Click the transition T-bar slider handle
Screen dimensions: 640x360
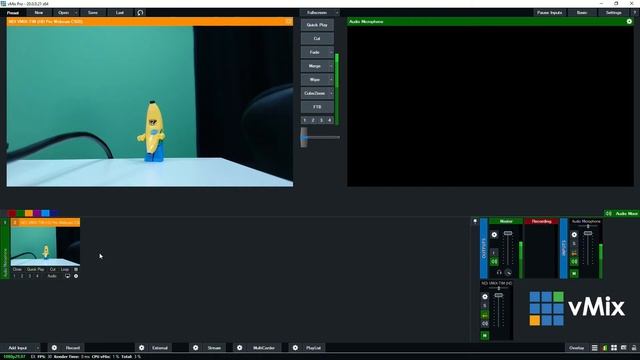click(304, 137)
